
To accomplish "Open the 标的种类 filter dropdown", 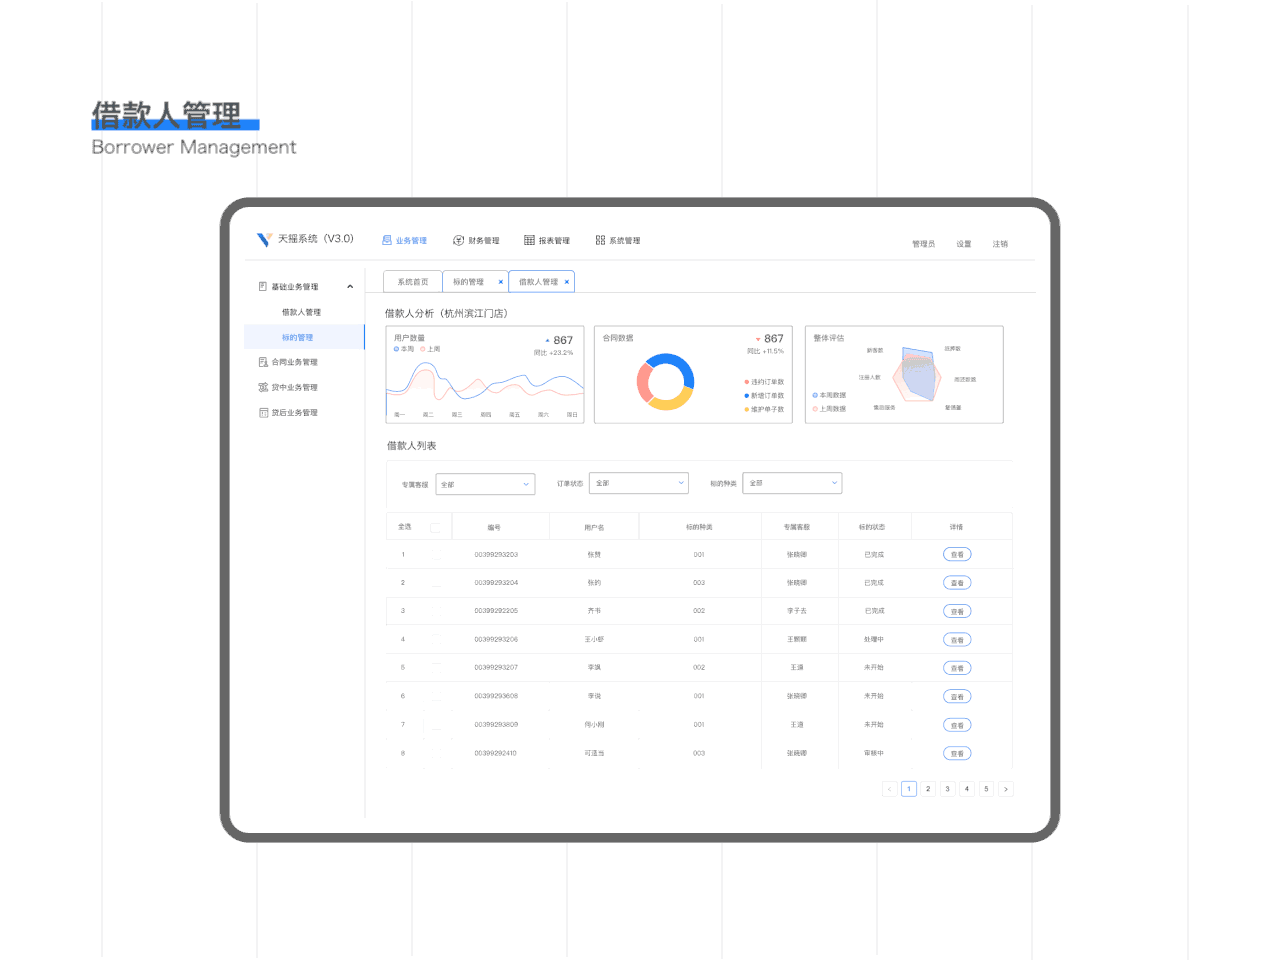I will (792, 483).
